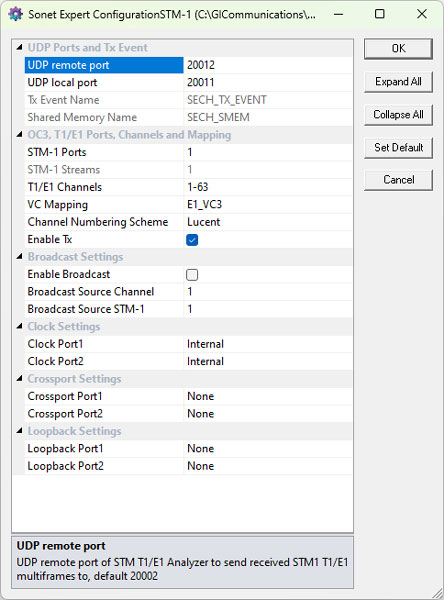Viewport: 444px width, 600px height.
Task: Click the Collapse All button
Action: click(x=398, y=115)
